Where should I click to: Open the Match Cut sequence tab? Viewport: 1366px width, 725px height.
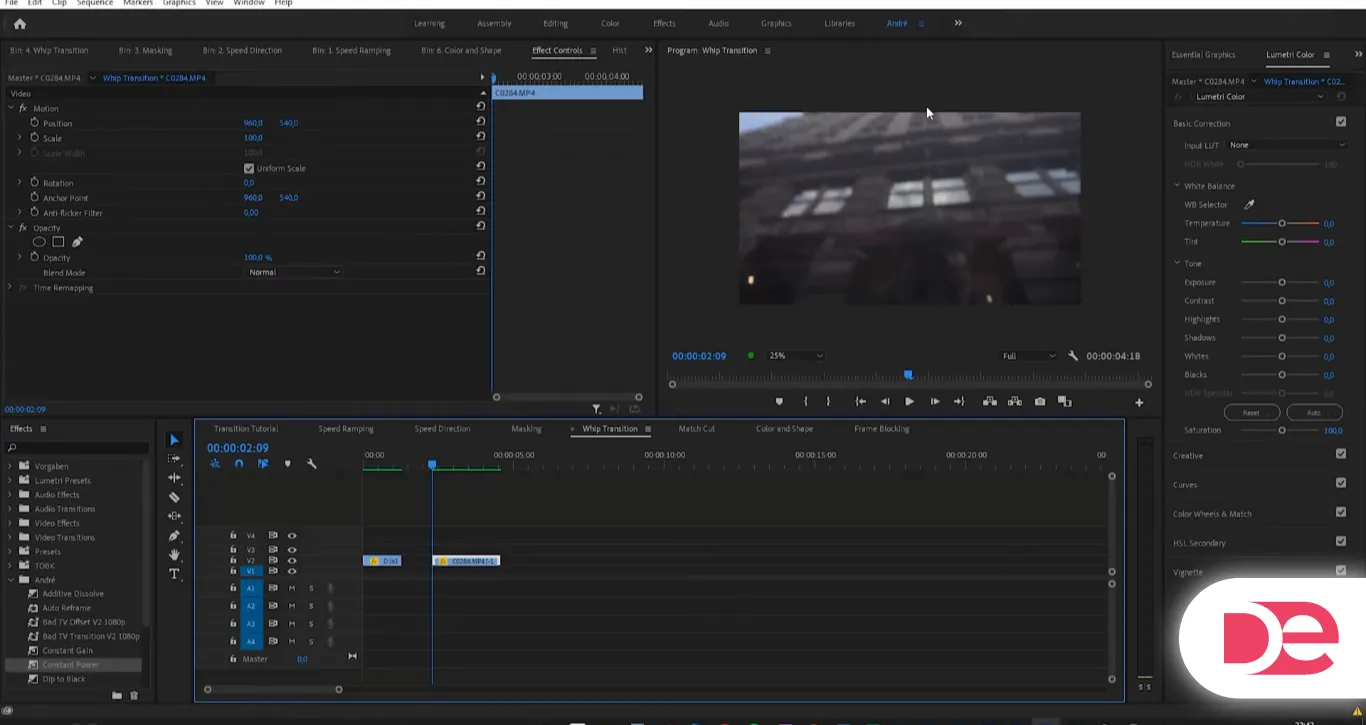(696, 429)
